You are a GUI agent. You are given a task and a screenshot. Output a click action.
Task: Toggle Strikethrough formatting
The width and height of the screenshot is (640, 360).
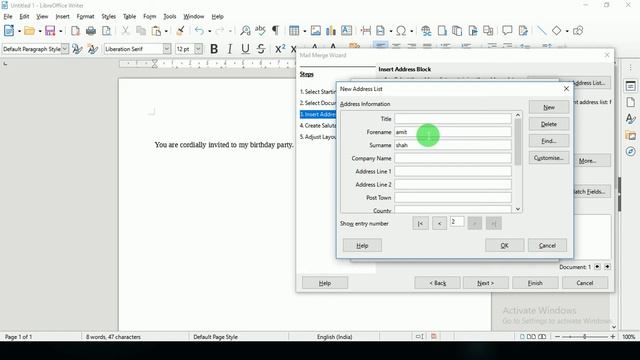click(x=261, y=49)
